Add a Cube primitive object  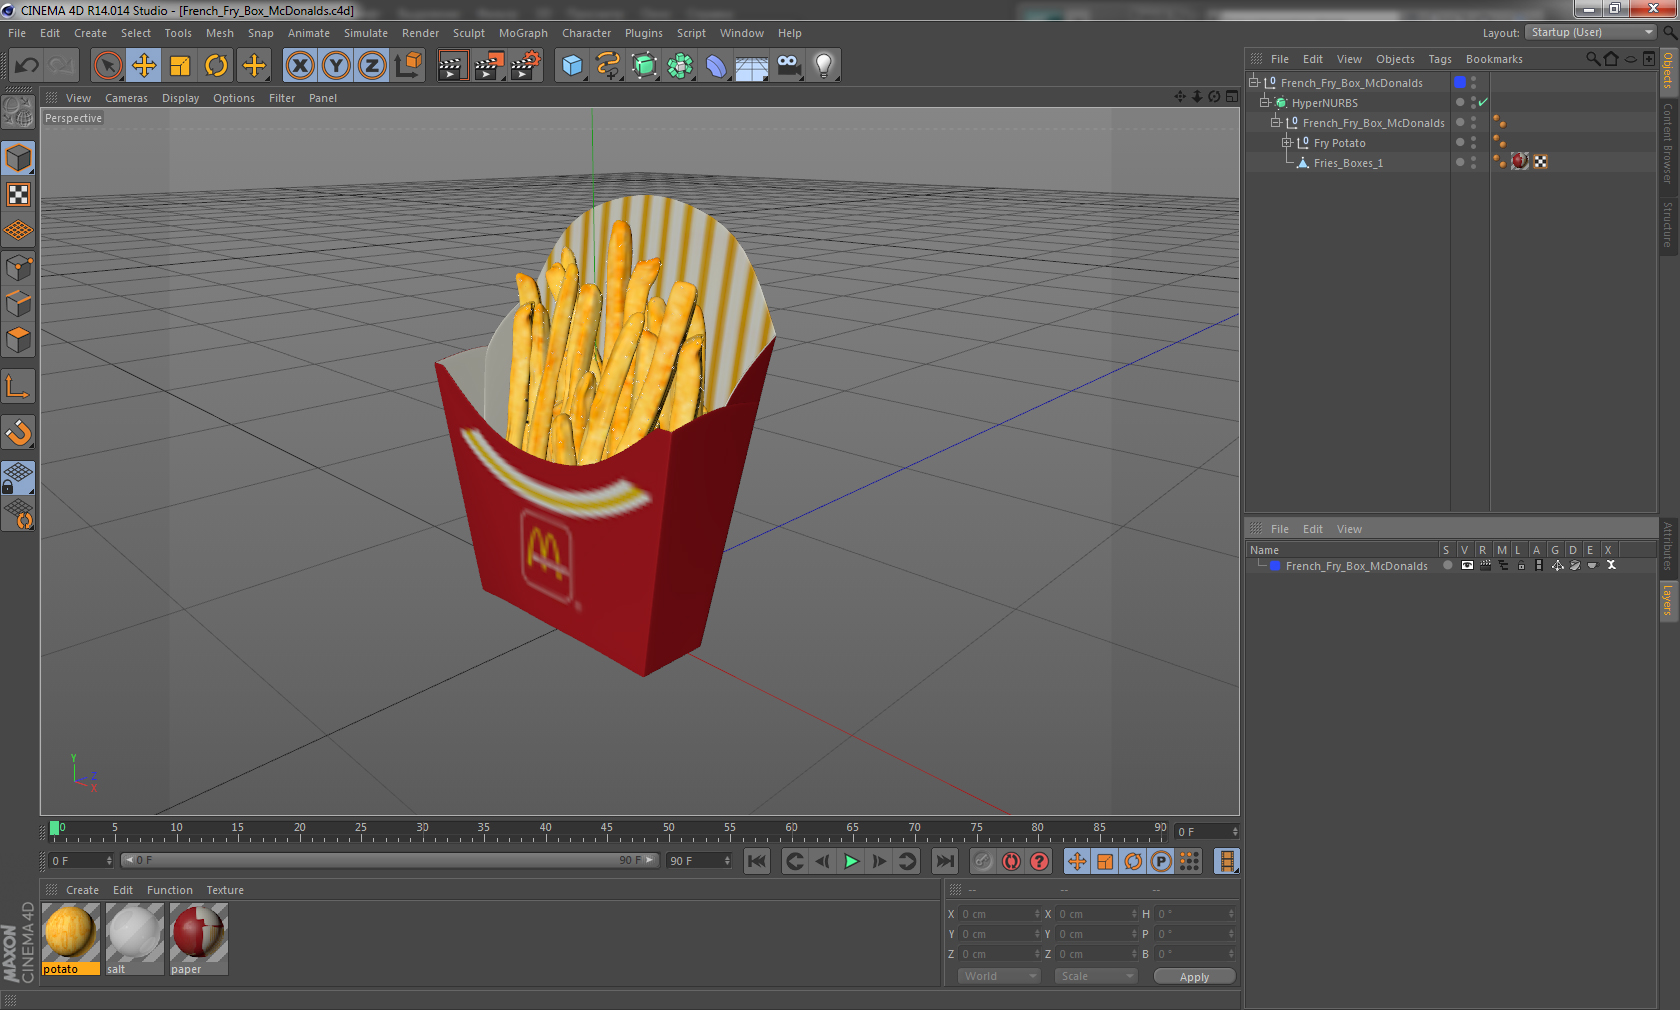(572, 66)
